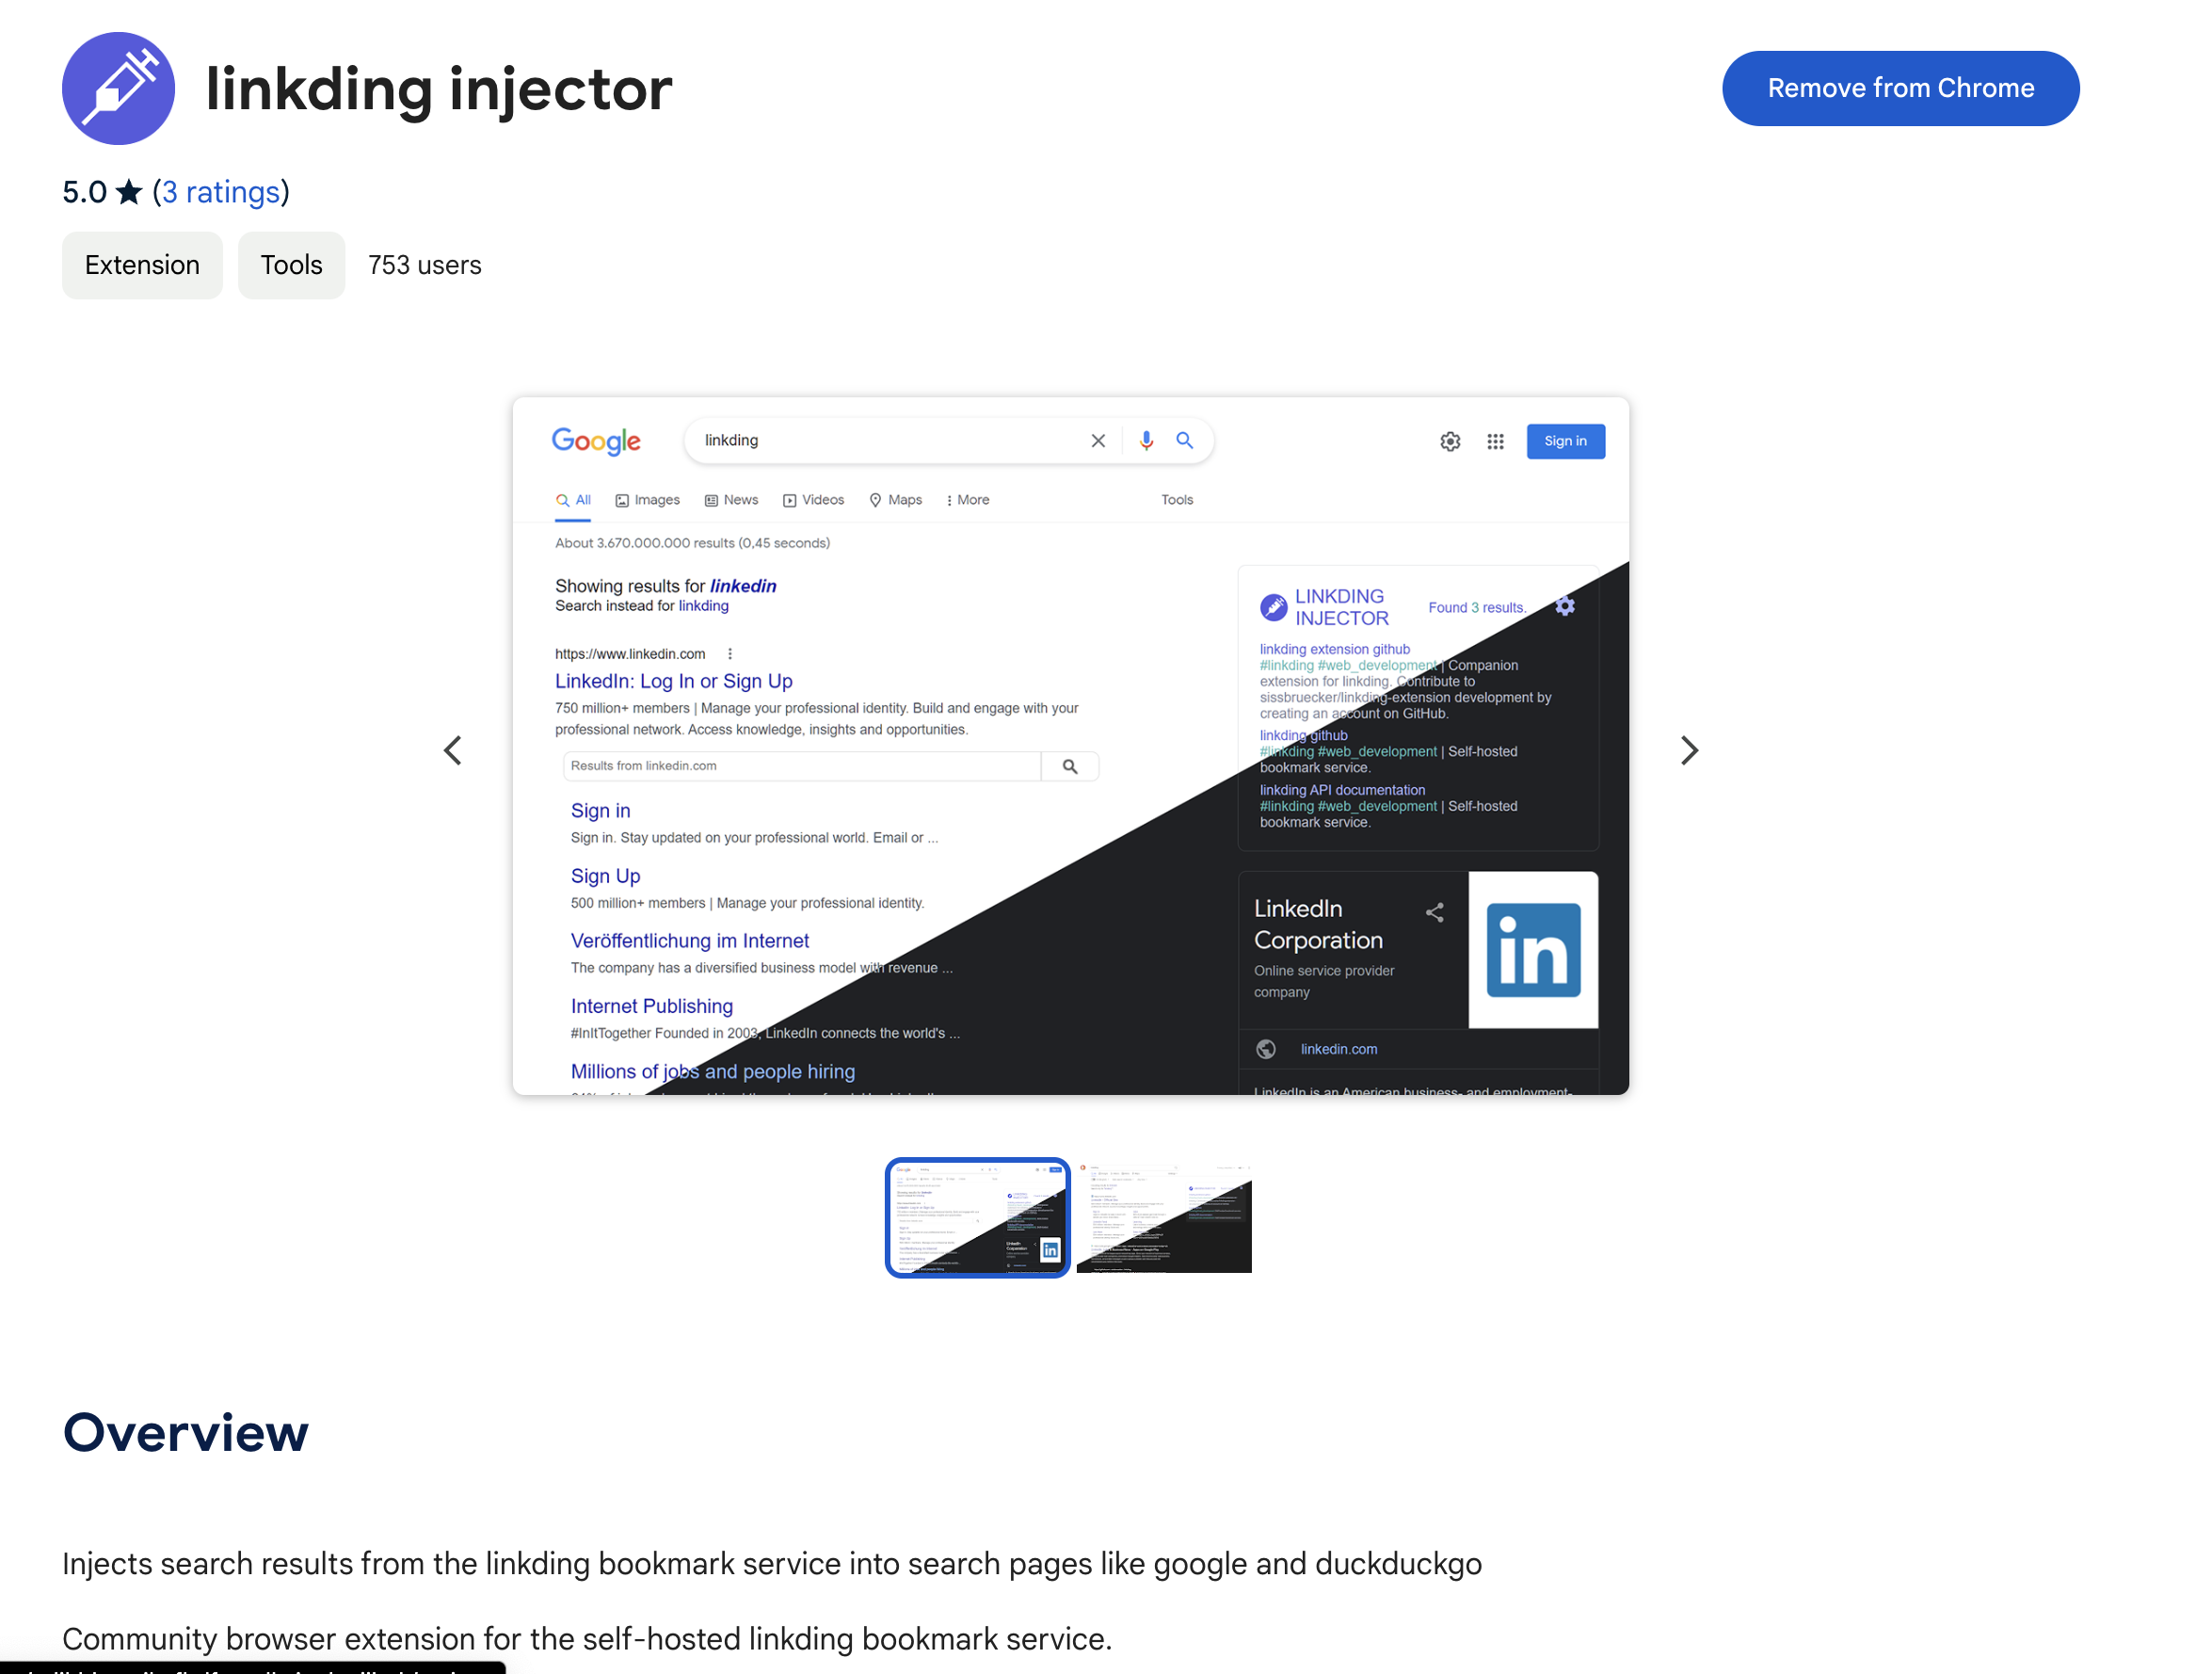Click the 753 users text

click(425, 265)
